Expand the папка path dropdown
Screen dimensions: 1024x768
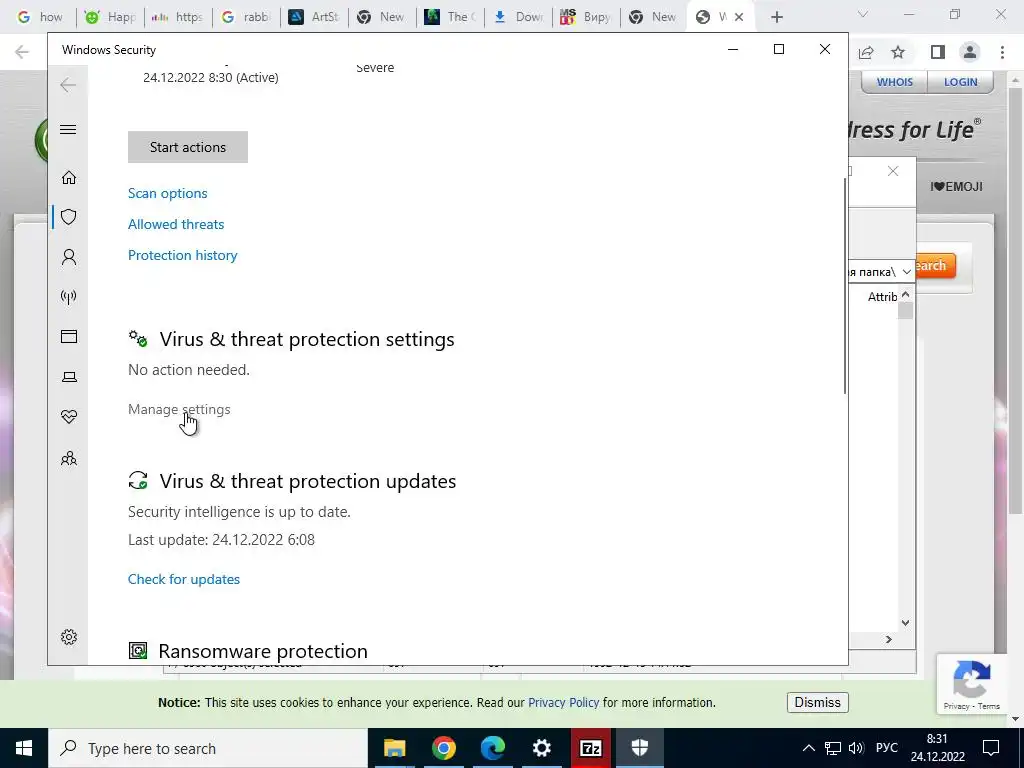[x=906, y=272]
